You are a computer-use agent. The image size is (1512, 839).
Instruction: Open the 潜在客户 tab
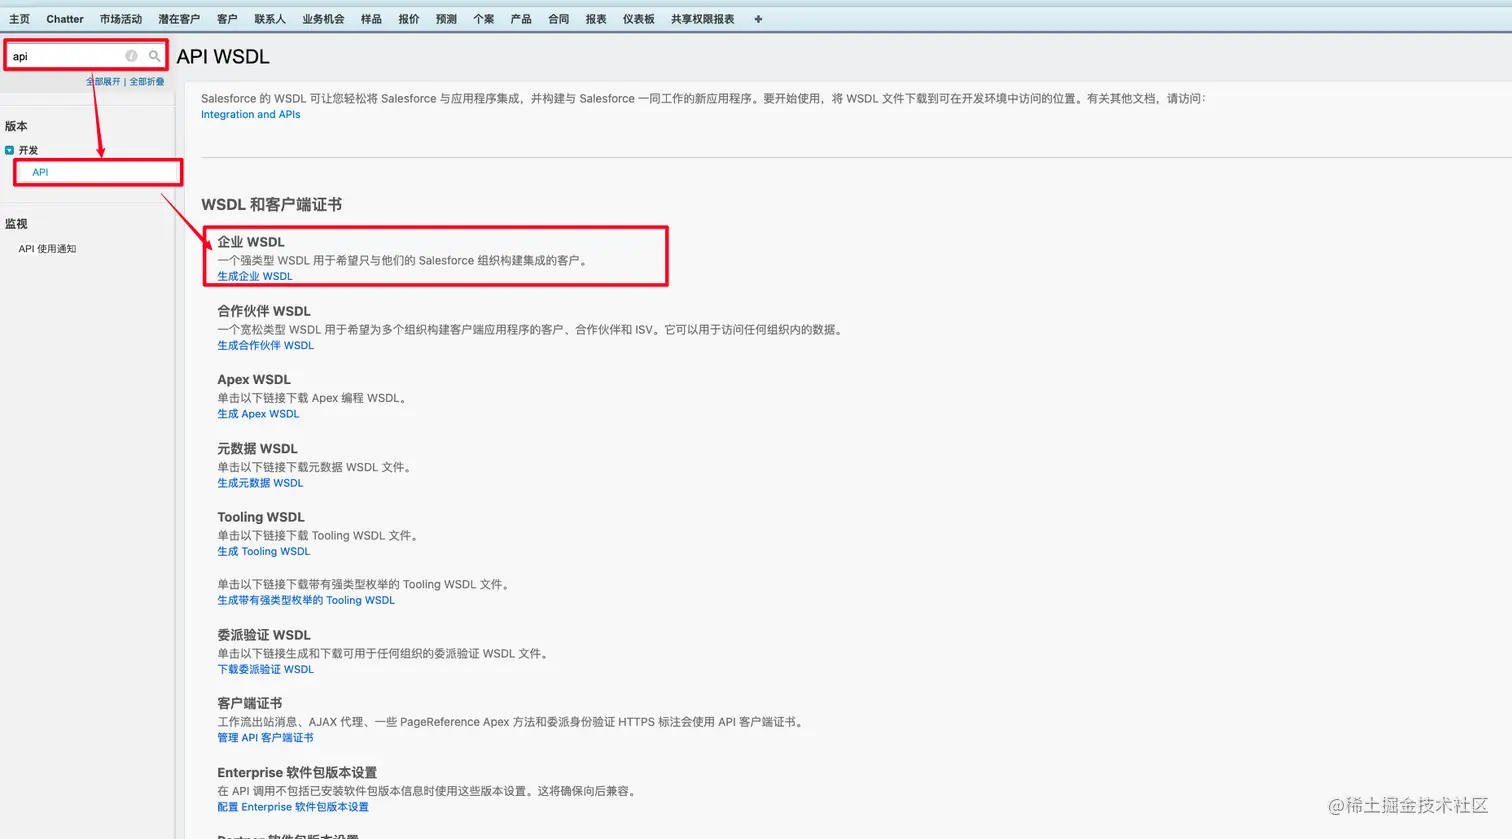tap(179, 19)
